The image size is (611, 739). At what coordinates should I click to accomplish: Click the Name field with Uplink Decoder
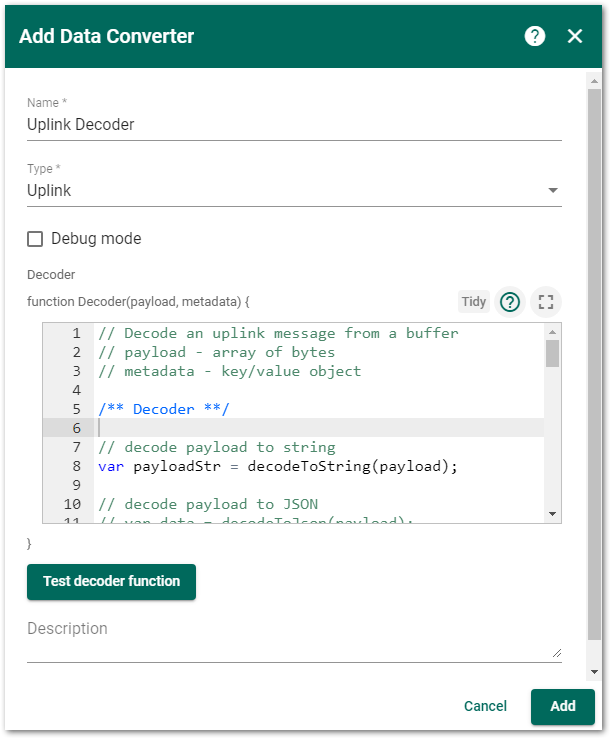(x=294, y=125)
